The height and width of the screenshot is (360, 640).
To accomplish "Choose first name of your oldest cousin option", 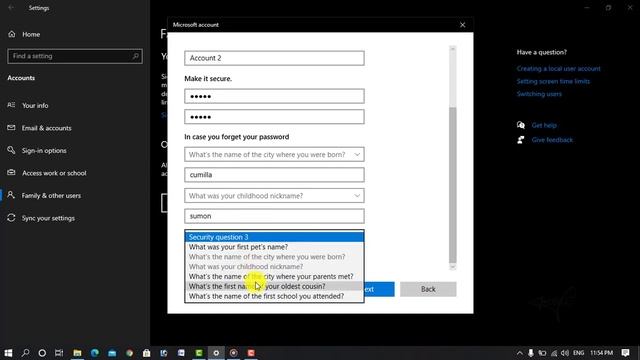I will tap(274, 286).
